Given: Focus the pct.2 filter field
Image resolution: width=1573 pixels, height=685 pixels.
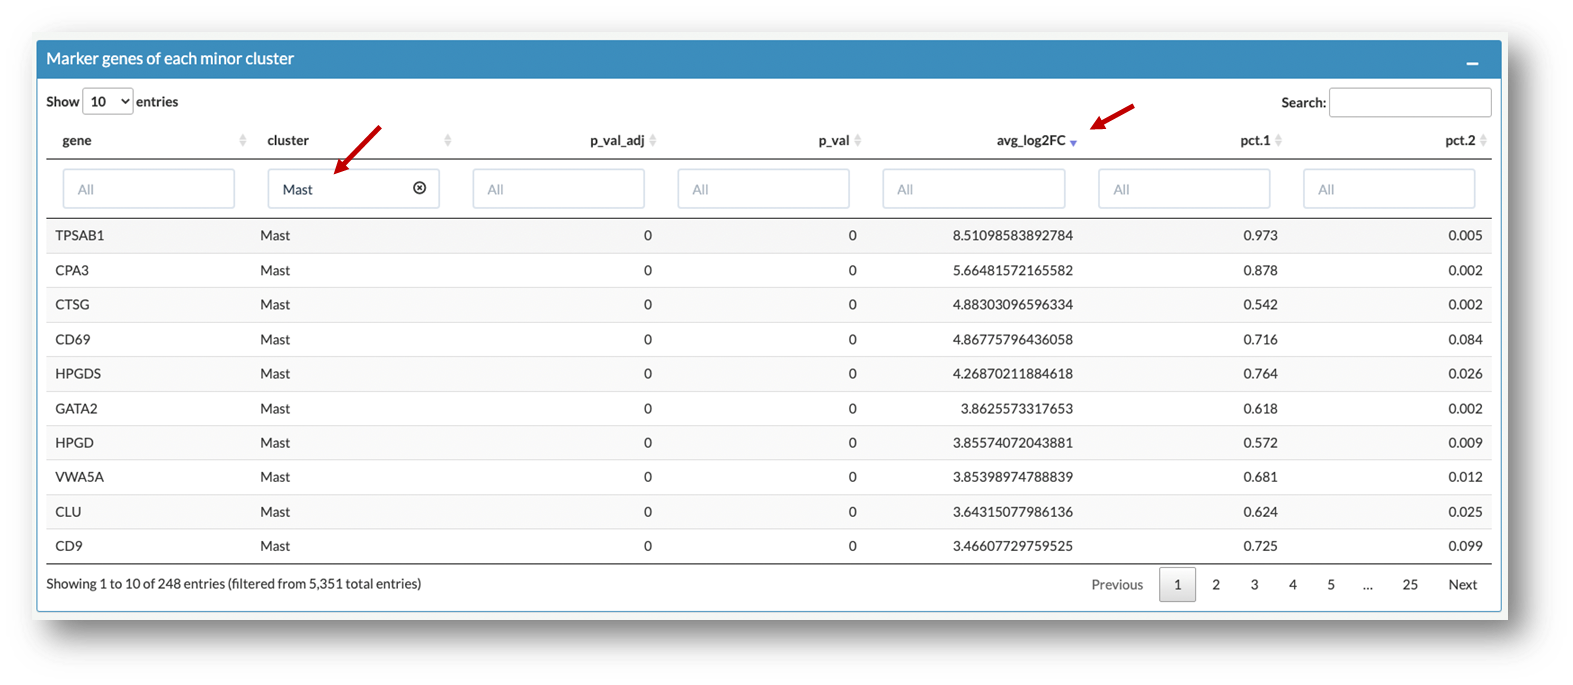Looking at the screenshot, I should coord(1388,189).
